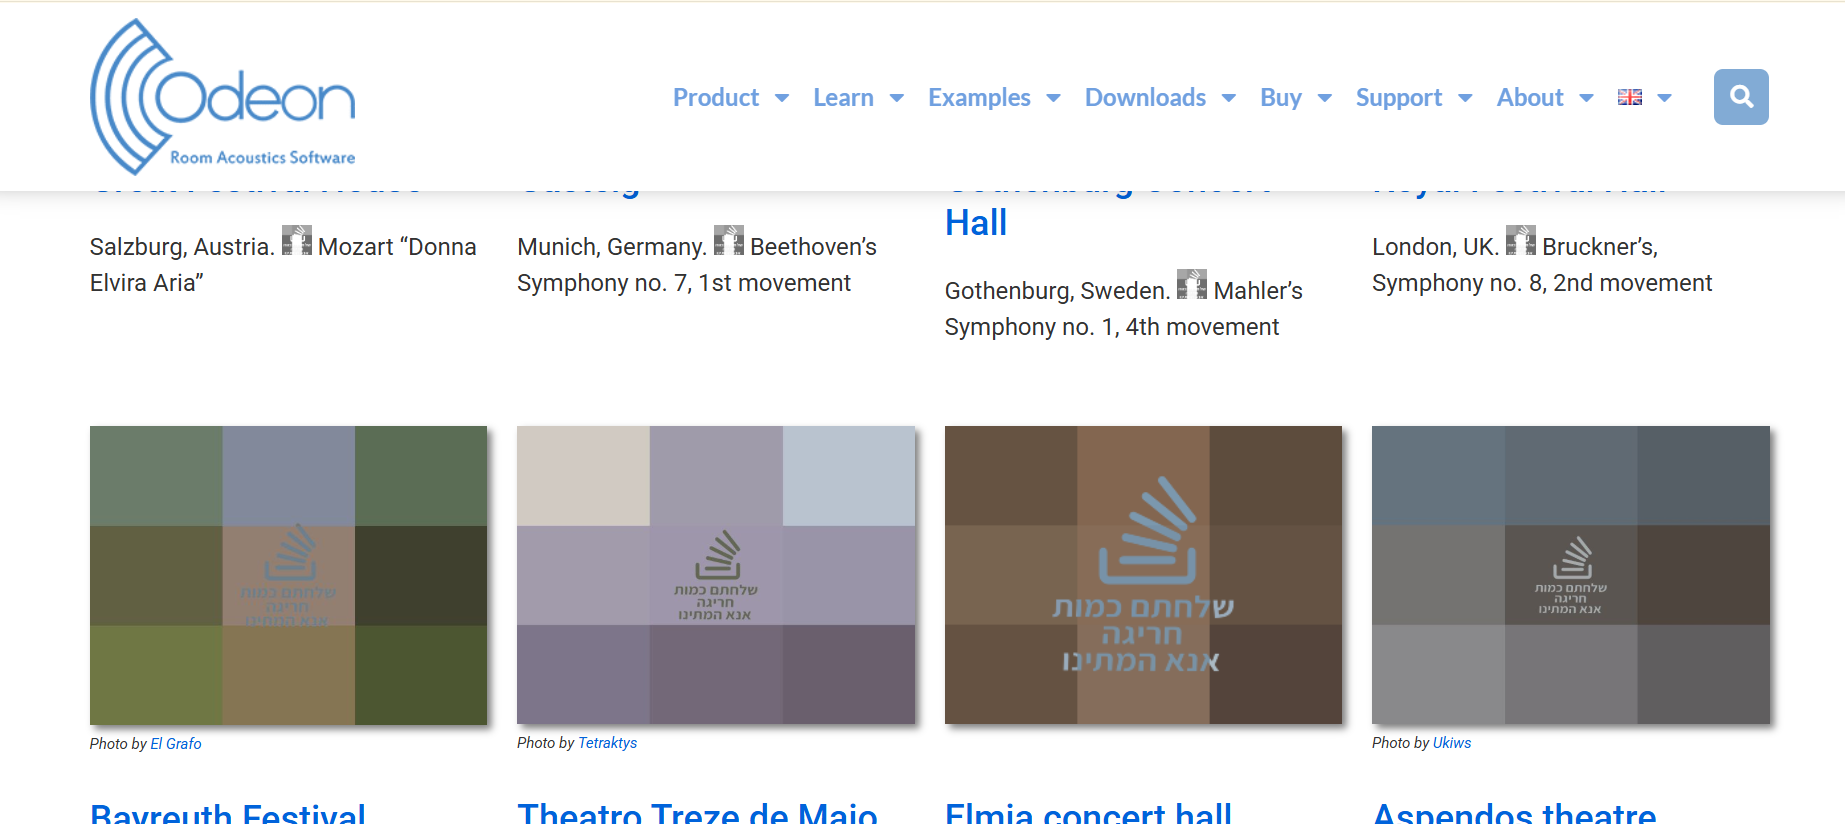The width and height of the screenshot is (1845, 824).
Task: Expand the Downloads dropdown arrow
Action: click(x=1229, y=98)
